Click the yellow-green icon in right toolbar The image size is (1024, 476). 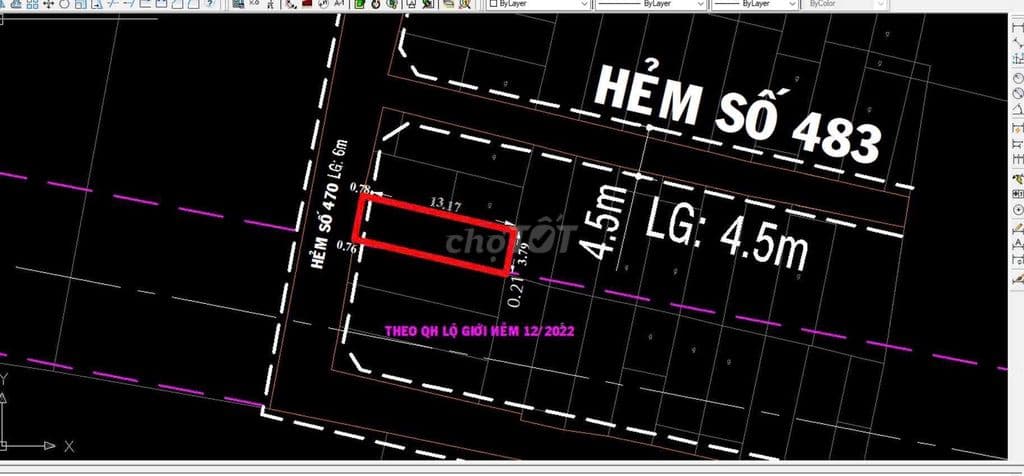click(1017, 178)
